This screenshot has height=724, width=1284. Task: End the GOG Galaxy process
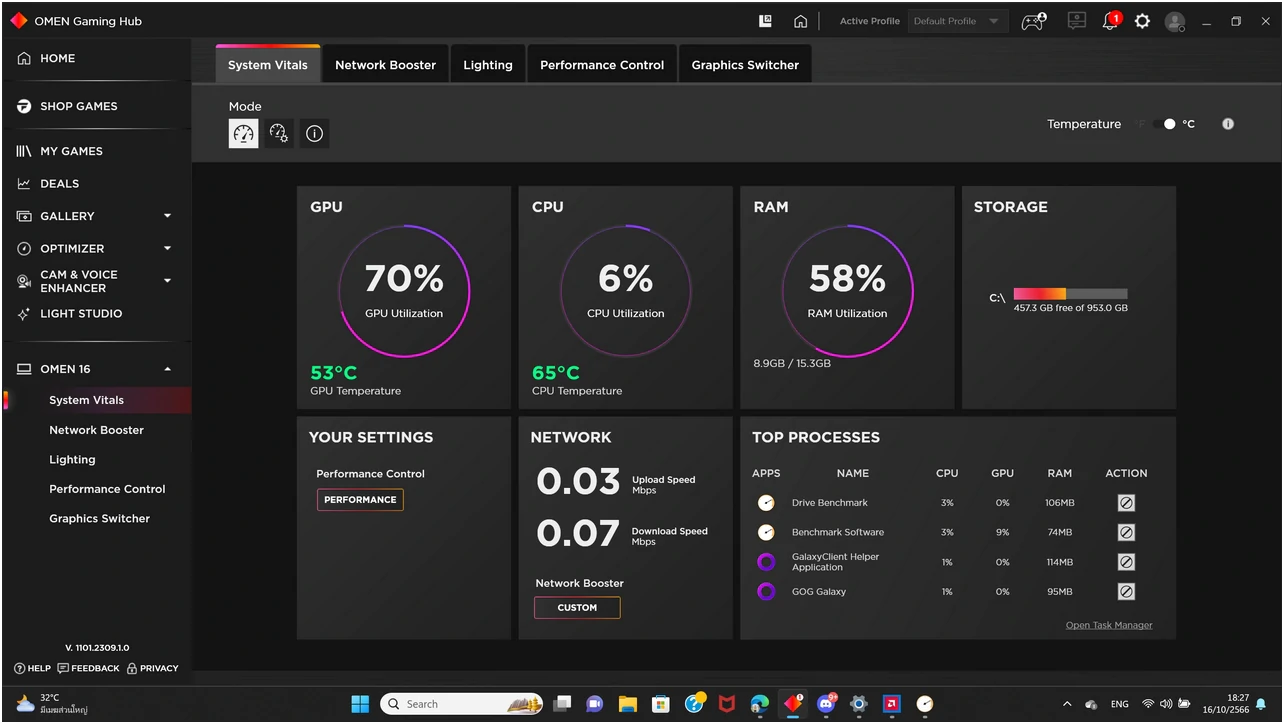pos(1126,591)
